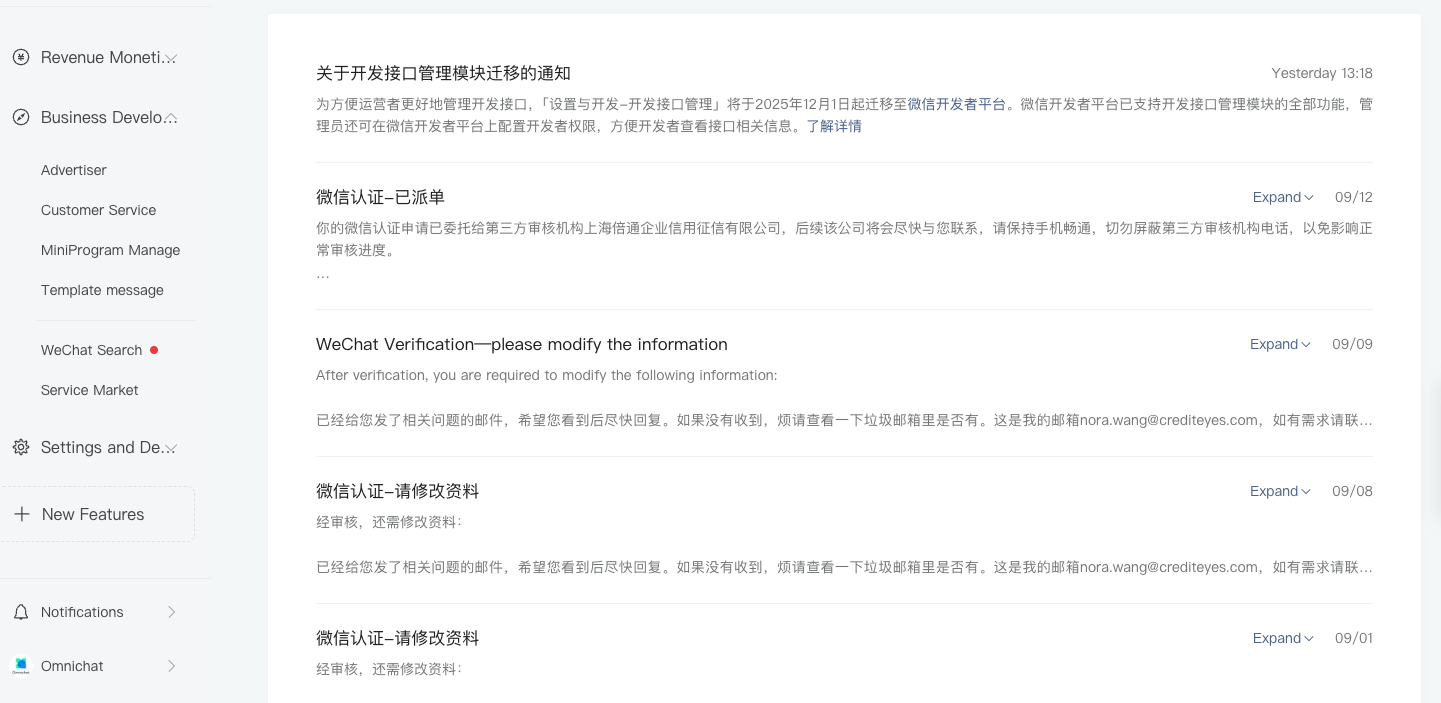Click the red dot beside WeChat Search
This screenshot has height=703, width=1441.
tap(154, 350)
